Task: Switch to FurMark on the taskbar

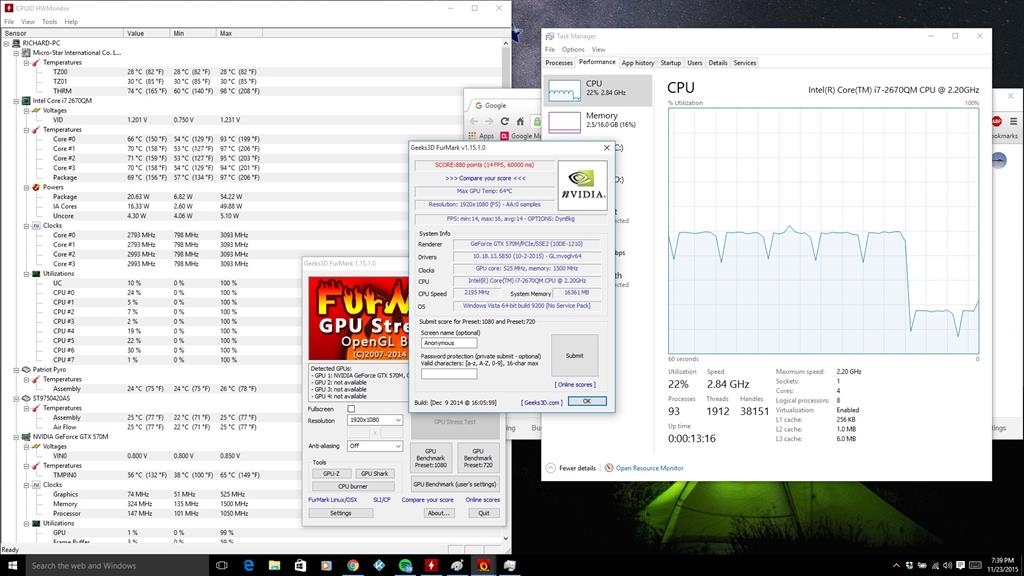Action: coord(483,566)
